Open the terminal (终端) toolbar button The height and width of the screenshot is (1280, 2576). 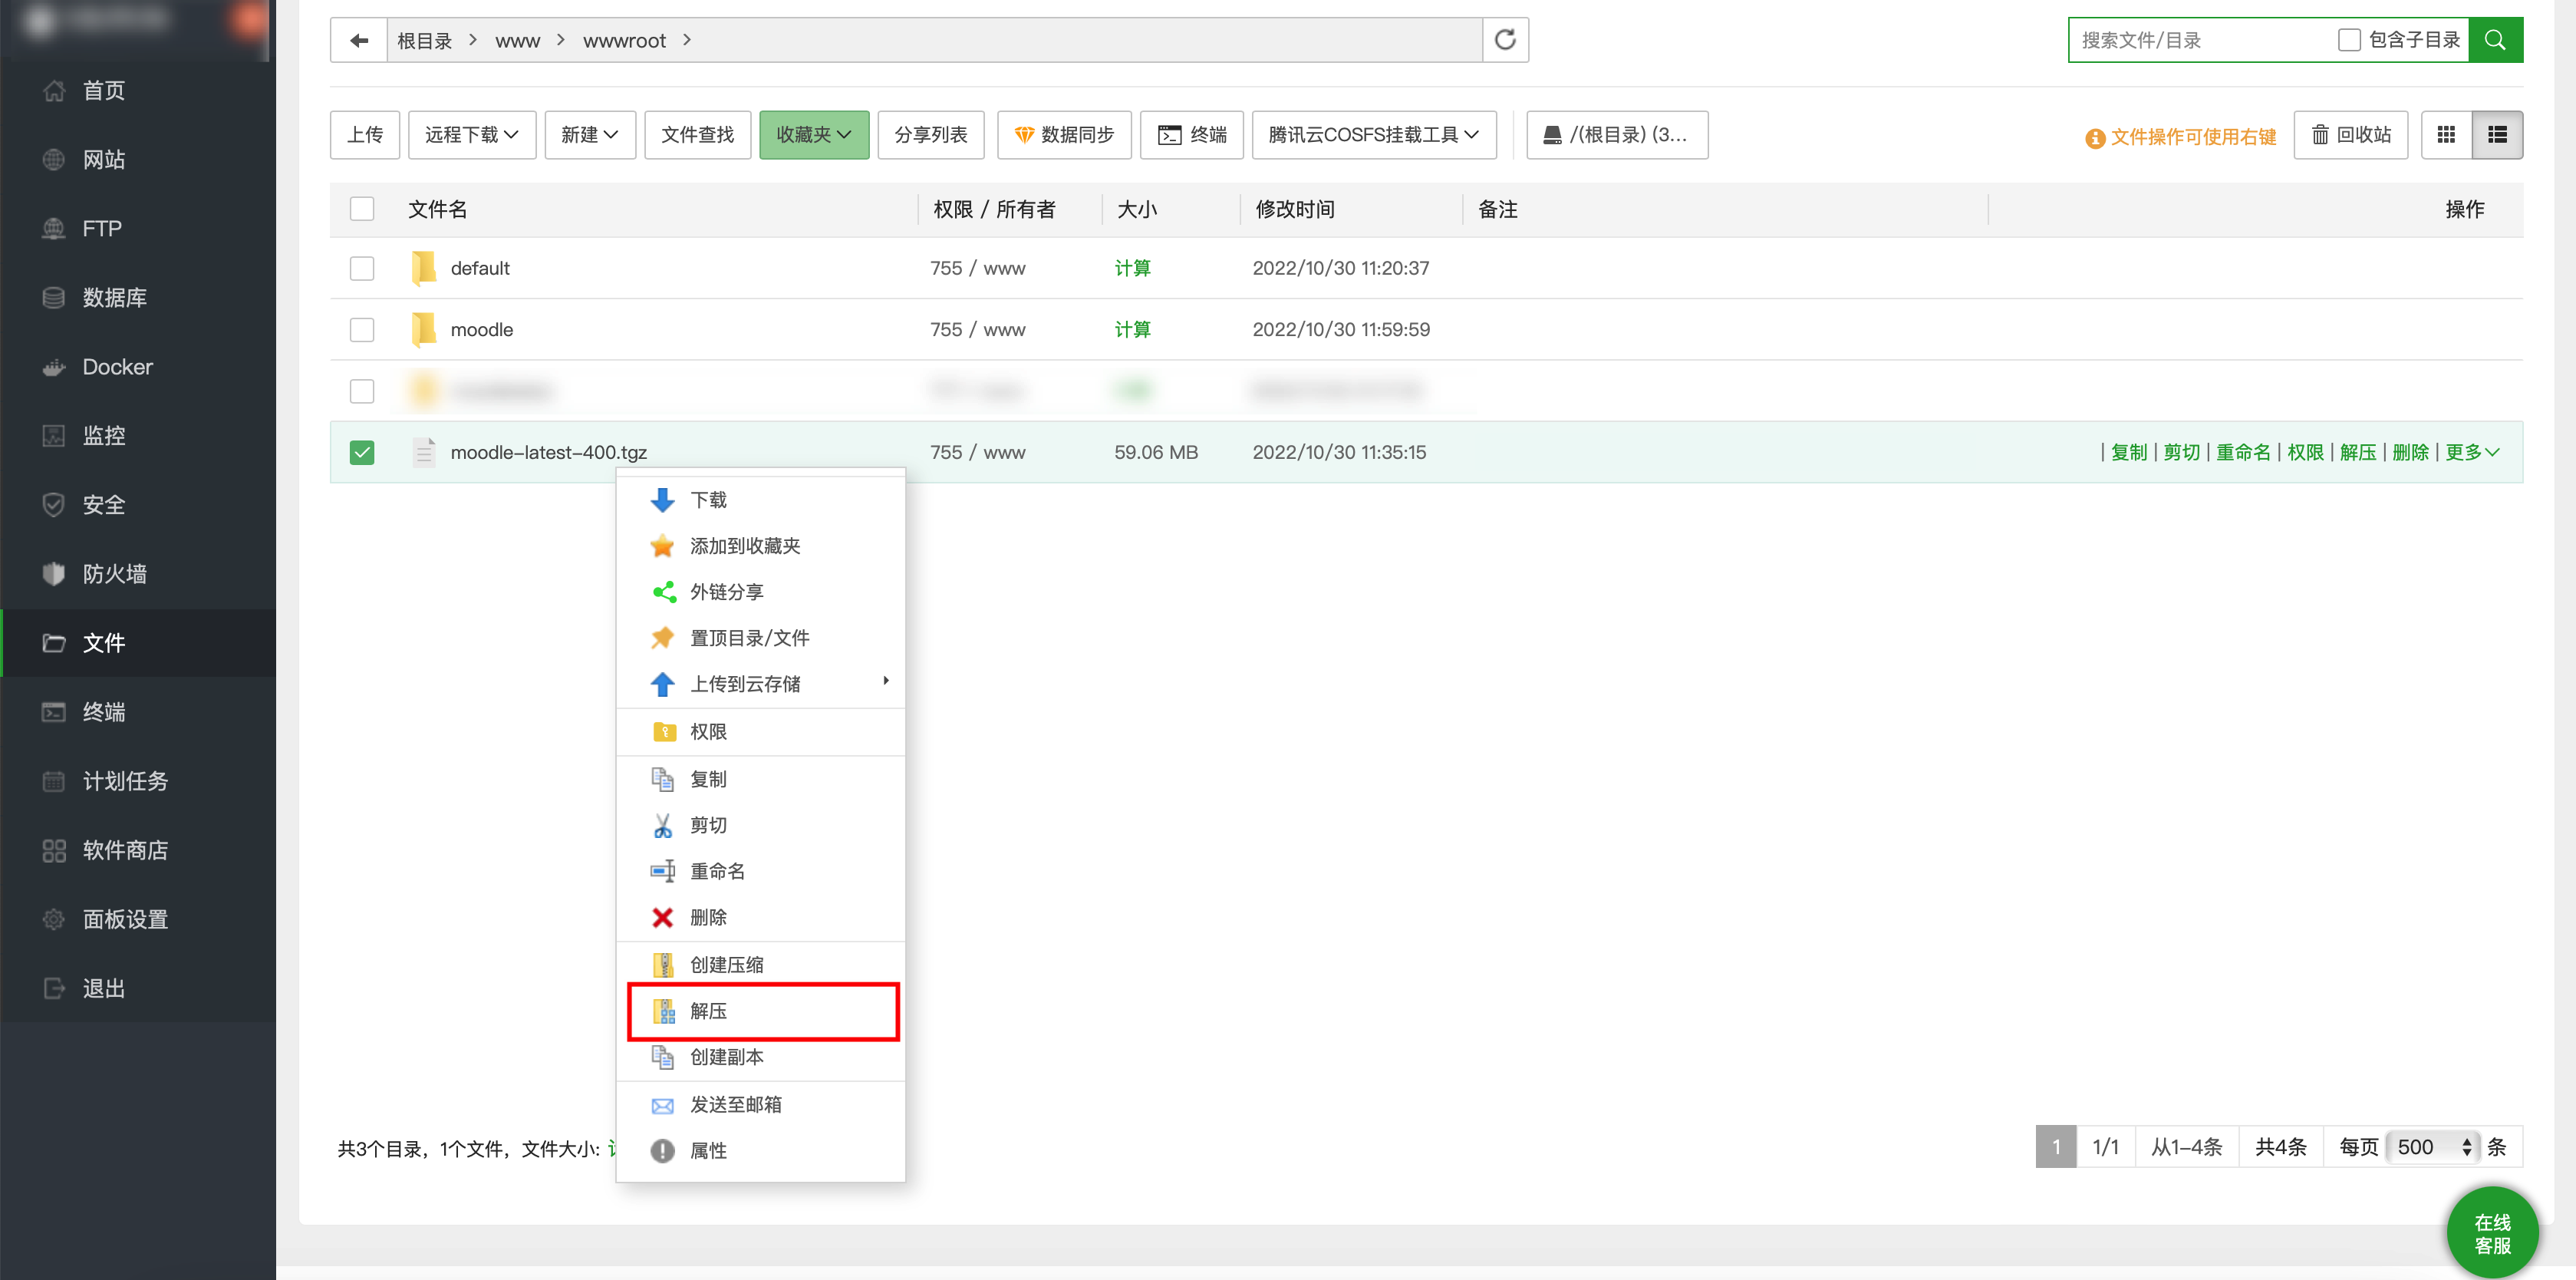point(1192,135)
